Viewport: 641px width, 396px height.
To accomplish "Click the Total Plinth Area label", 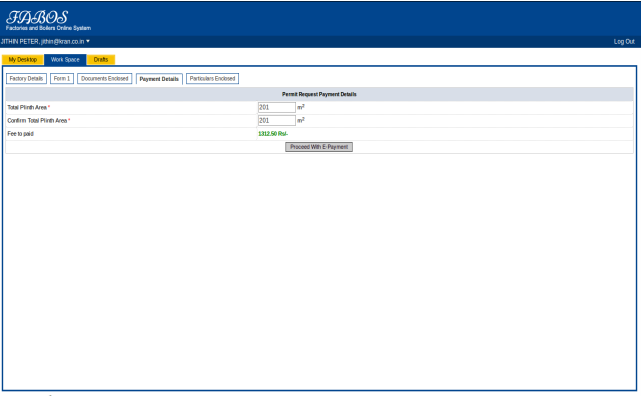I will pyautogui.click(x=27, y=107).
